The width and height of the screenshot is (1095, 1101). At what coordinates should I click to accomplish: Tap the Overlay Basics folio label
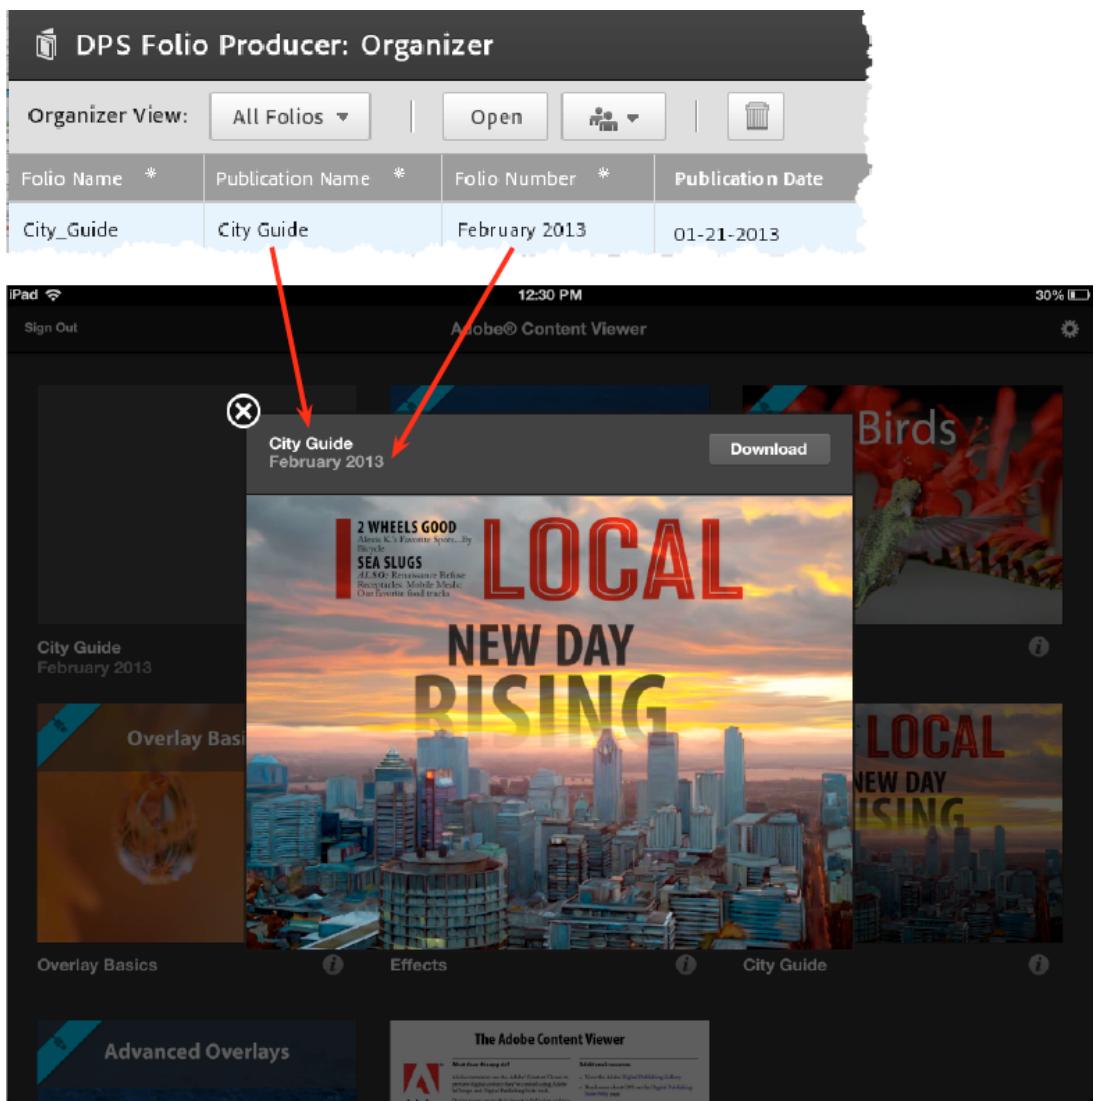tap(97, 965)
